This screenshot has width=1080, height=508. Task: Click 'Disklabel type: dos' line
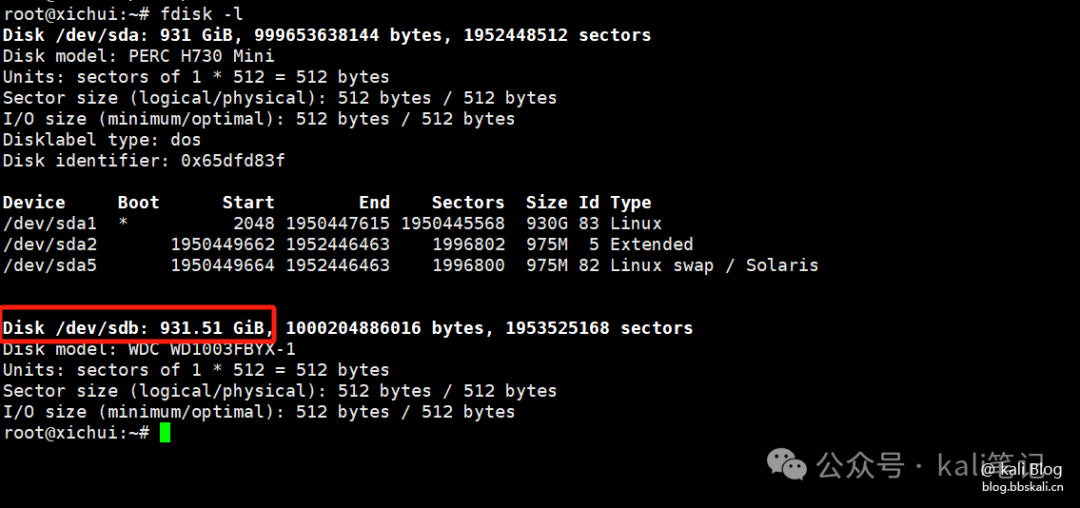pos(102,140)
